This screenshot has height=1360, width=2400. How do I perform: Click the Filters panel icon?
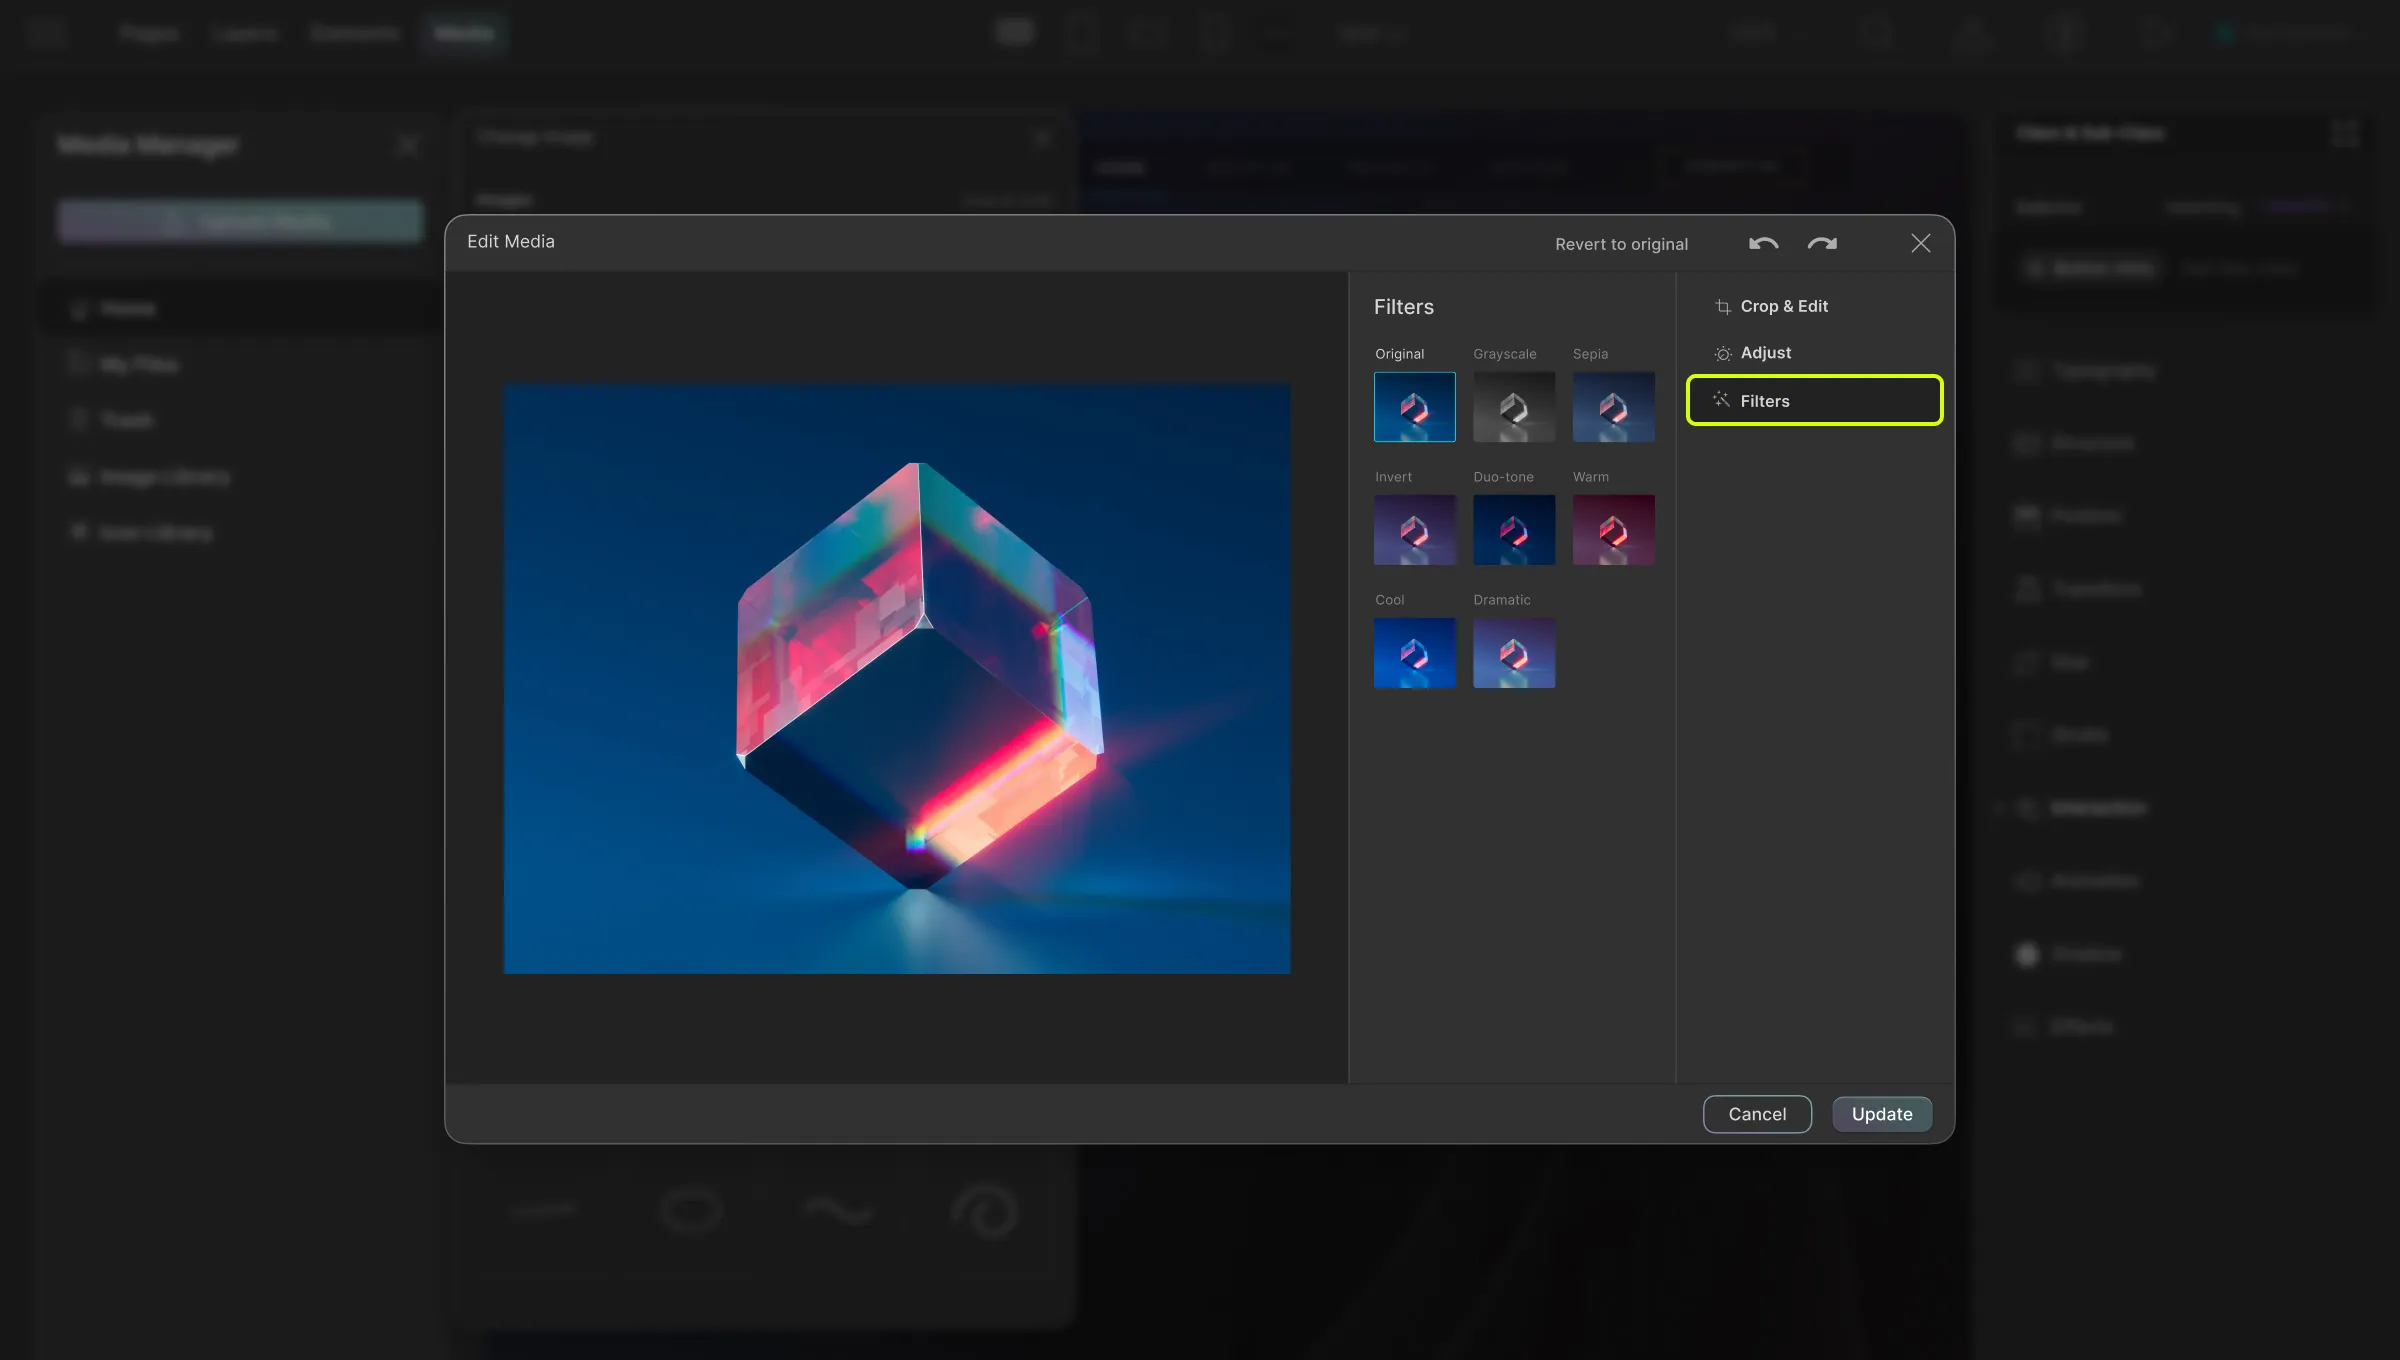(1721, 401)
